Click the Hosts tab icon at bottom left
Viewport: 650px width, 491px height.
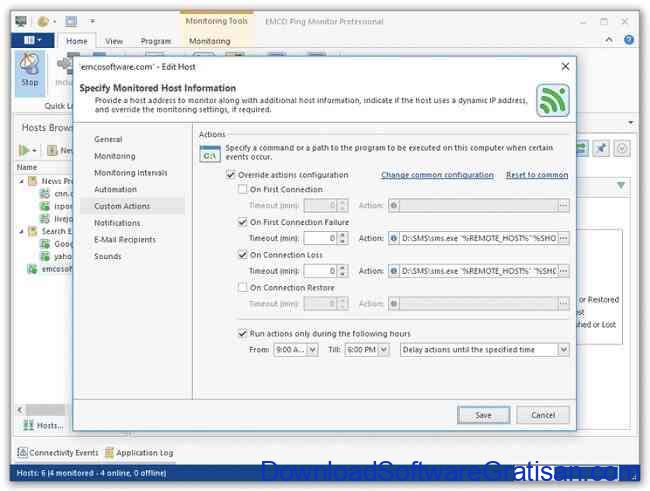28,425
